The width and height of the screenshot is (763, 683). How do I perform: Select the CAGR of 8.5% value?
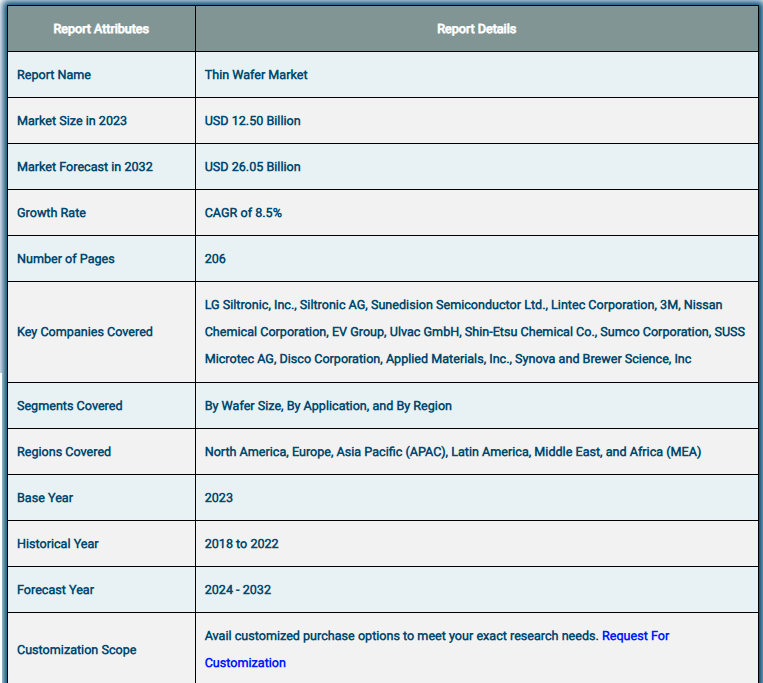pyautogui.click(x=243, y=213)
